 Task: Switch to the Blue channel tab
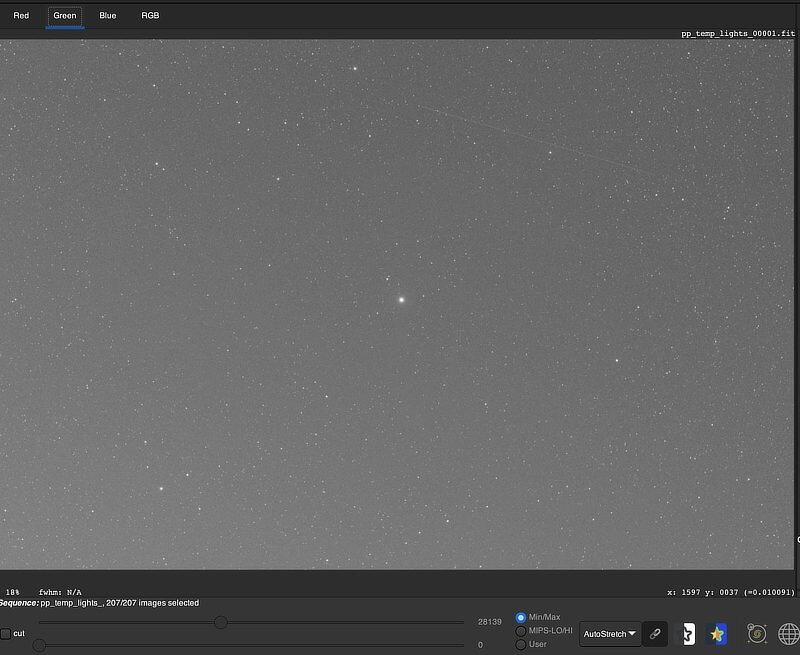tap(108, 16)
